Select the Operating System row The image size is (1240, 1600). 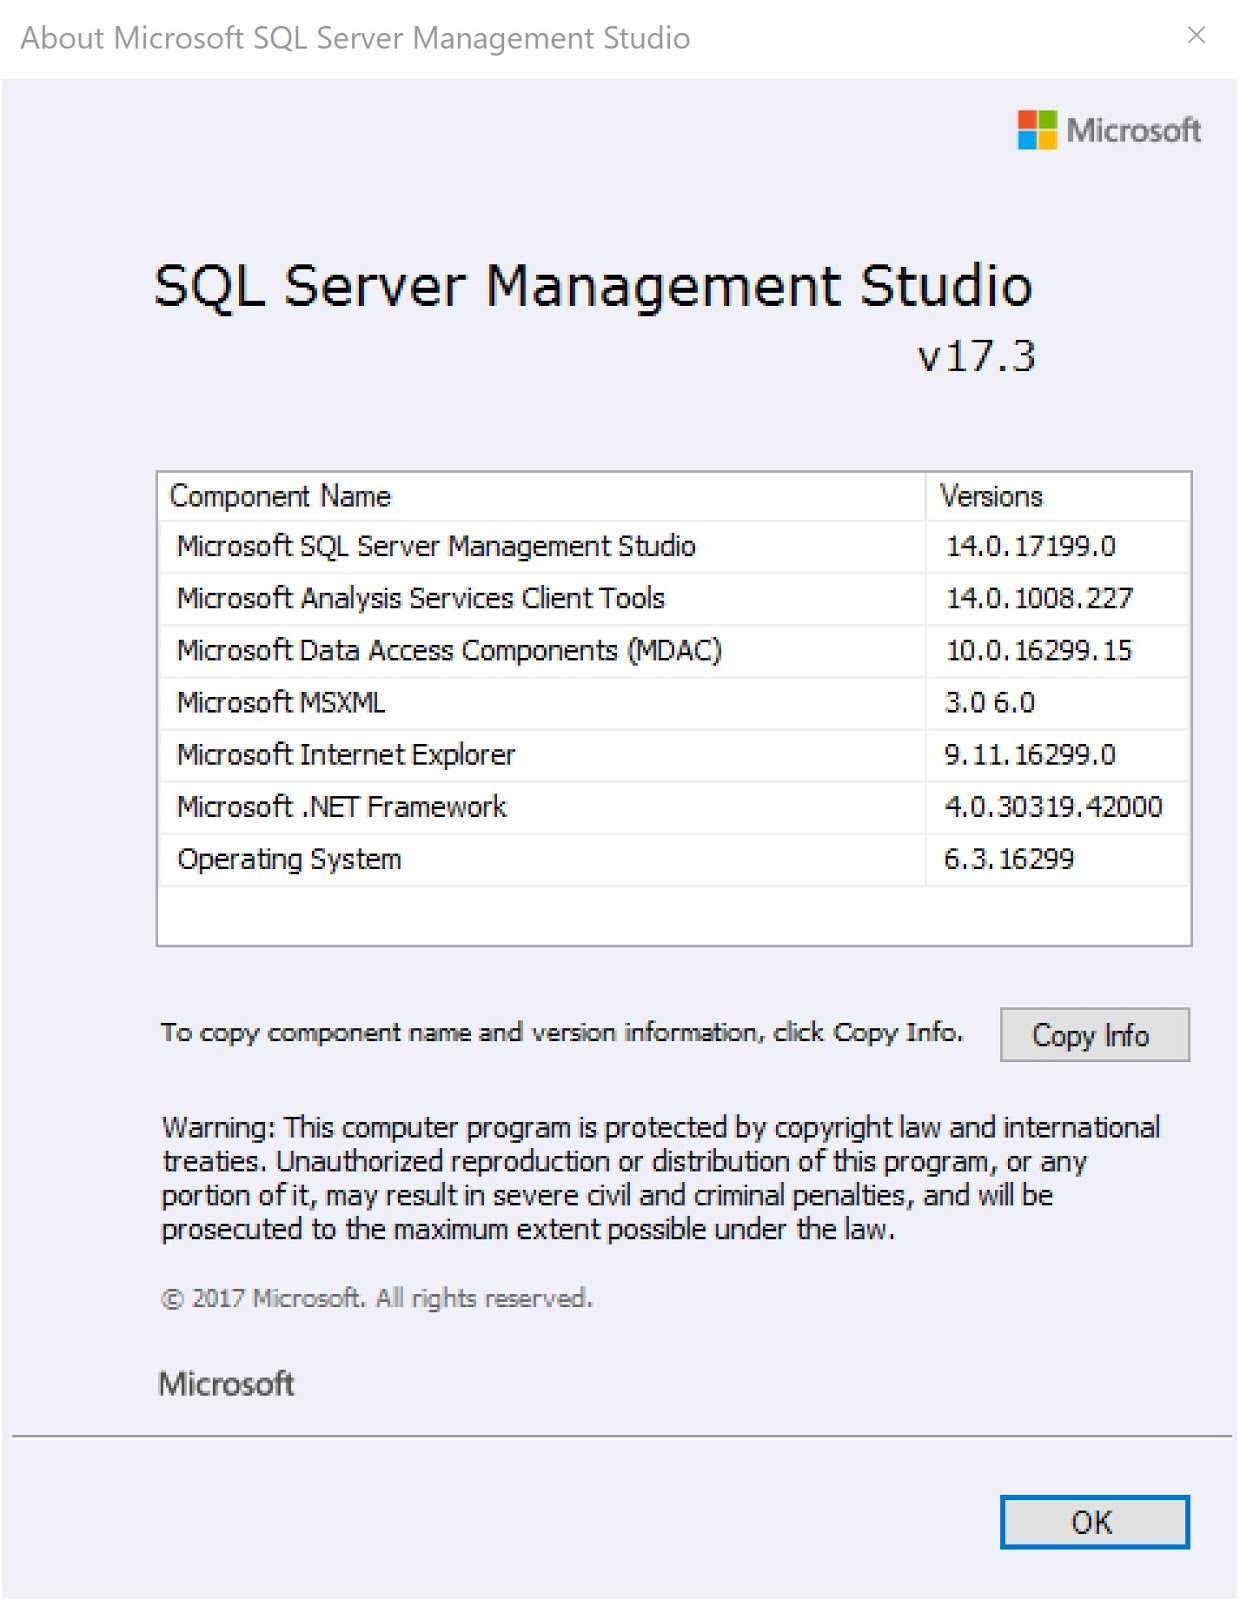[289, 859]
